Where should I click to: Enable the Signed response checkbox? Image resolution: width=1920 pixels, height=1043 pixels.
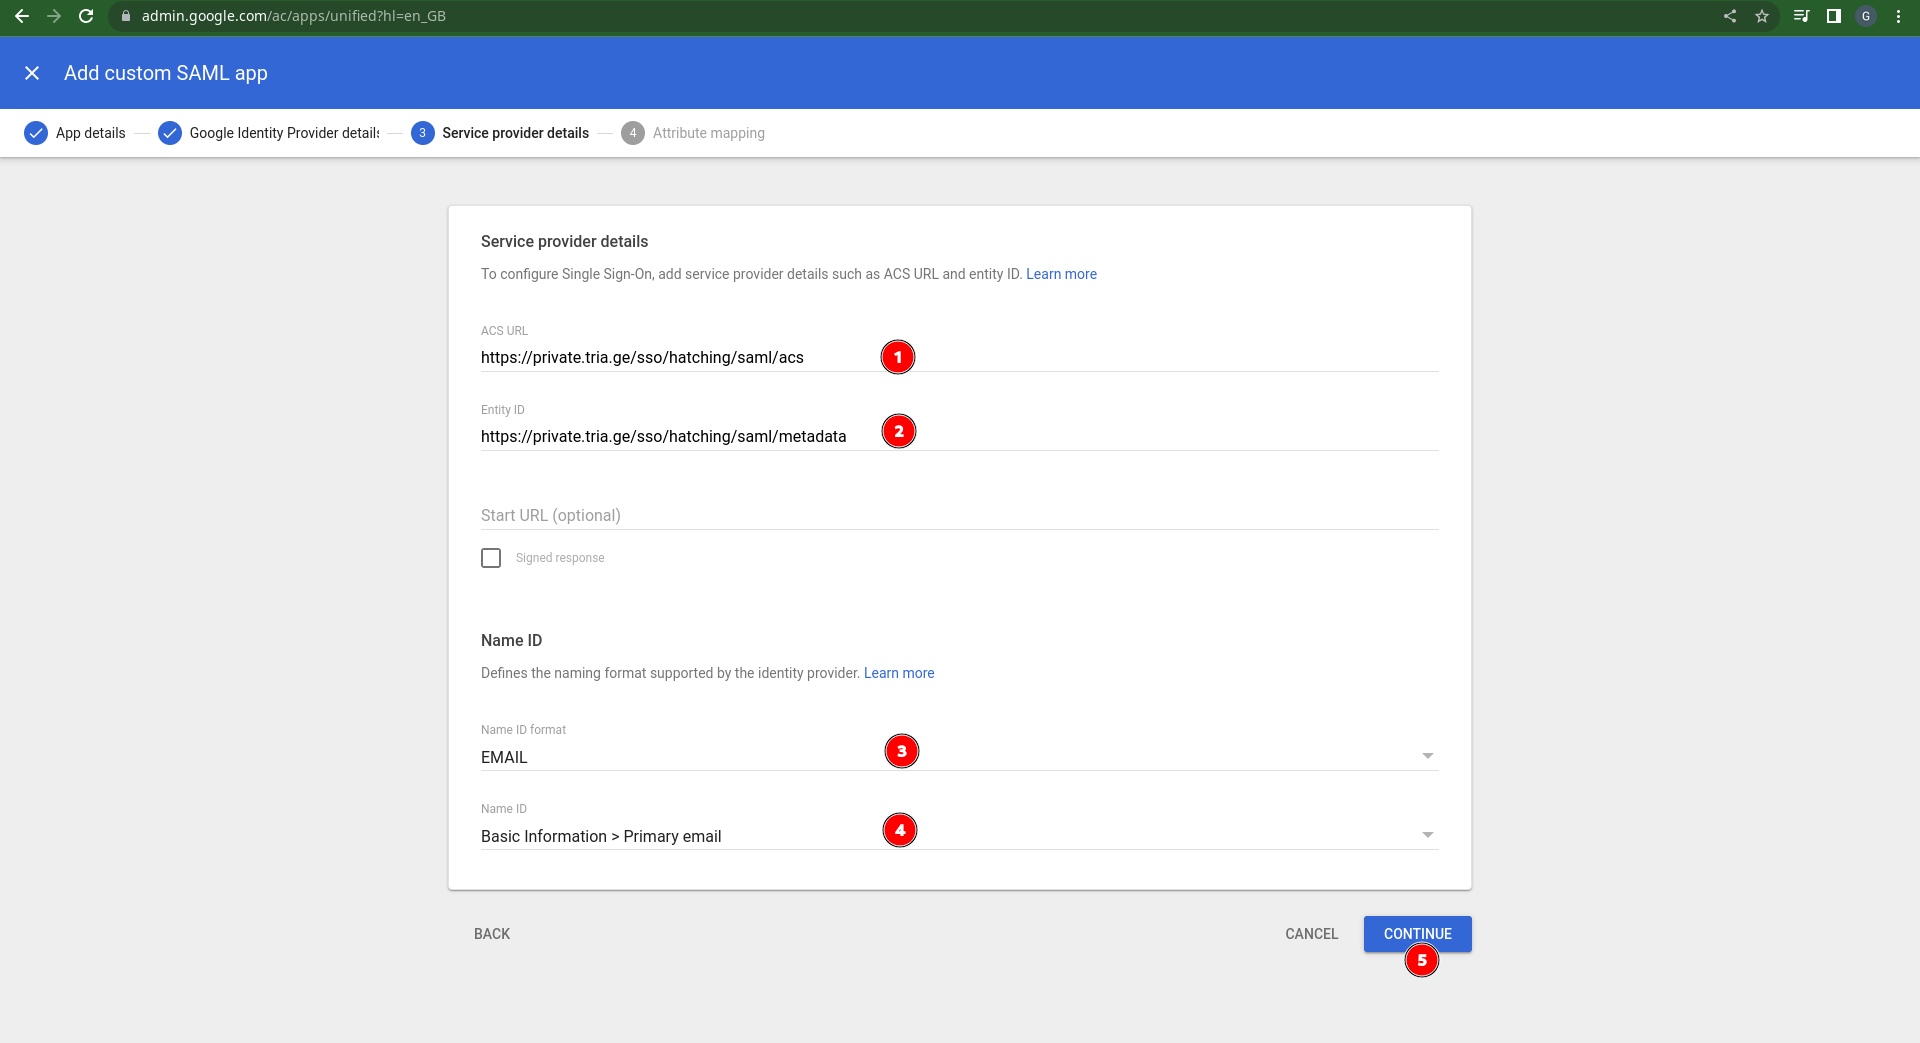tap(491, 558)
